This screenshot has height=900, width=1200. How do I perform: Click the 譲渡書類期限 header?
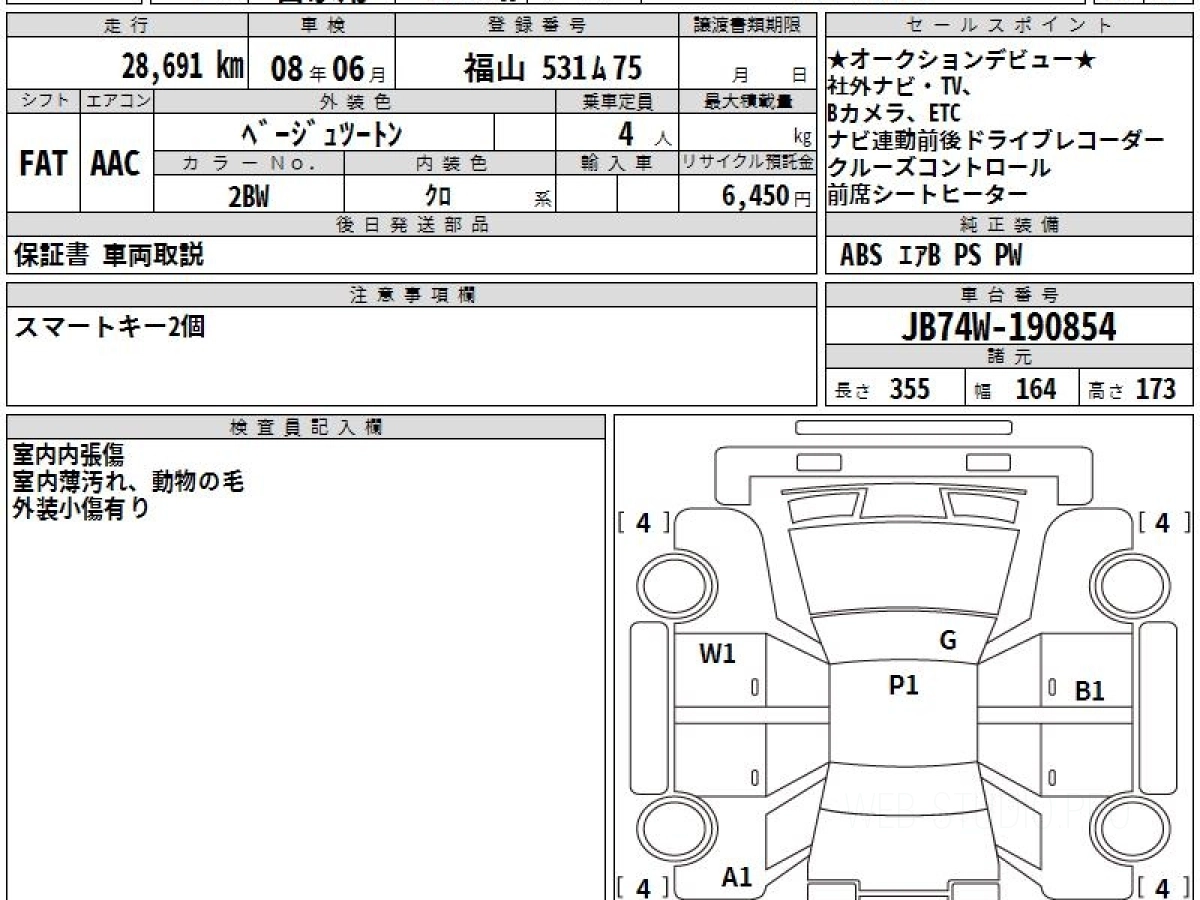747,26
